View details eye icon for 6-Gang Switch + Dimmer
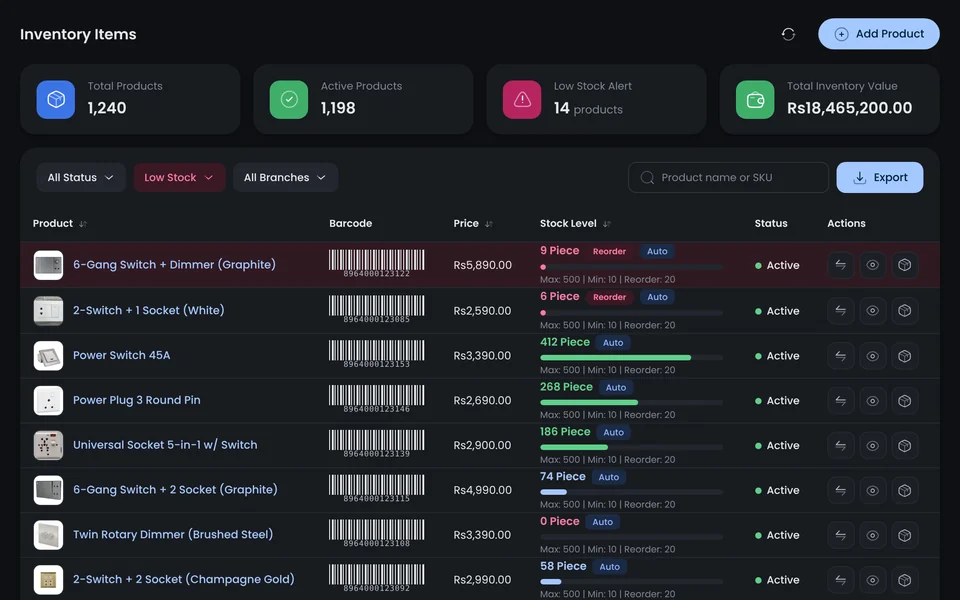Viewport: 960px width, 600px height. [x=872, y=265]
